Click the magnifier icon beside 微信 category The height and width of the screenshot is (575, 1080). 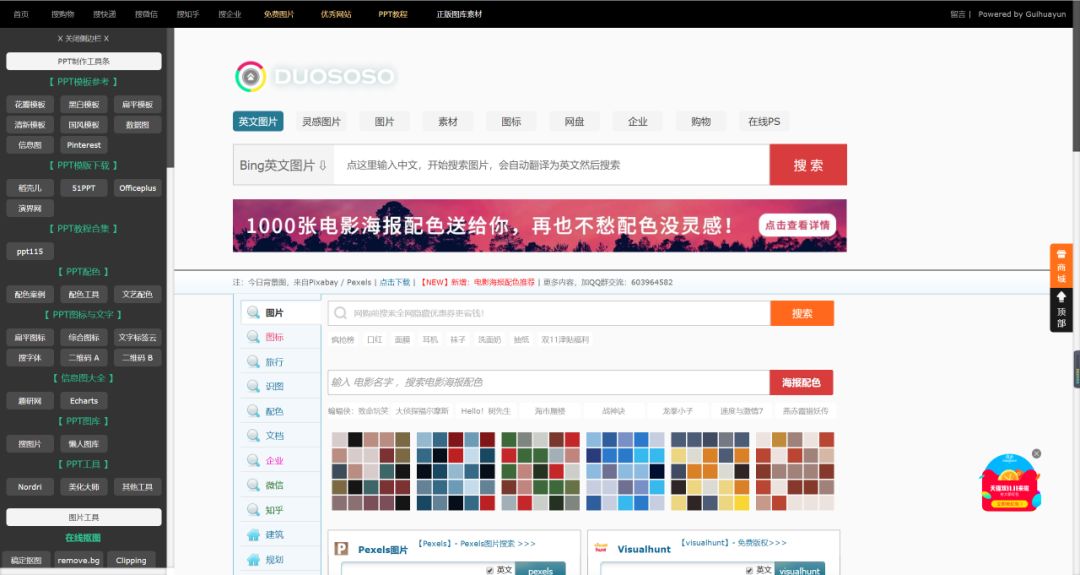253,485
